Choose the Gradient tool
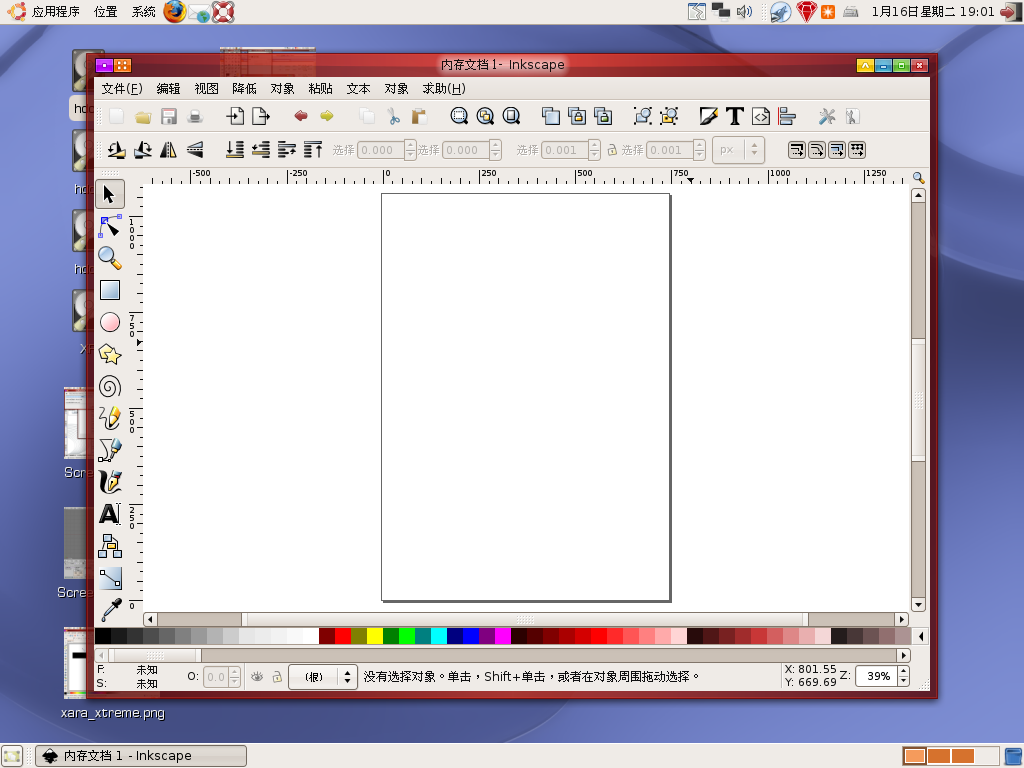This screenshot has width=1024, height=768. [110, 578]
